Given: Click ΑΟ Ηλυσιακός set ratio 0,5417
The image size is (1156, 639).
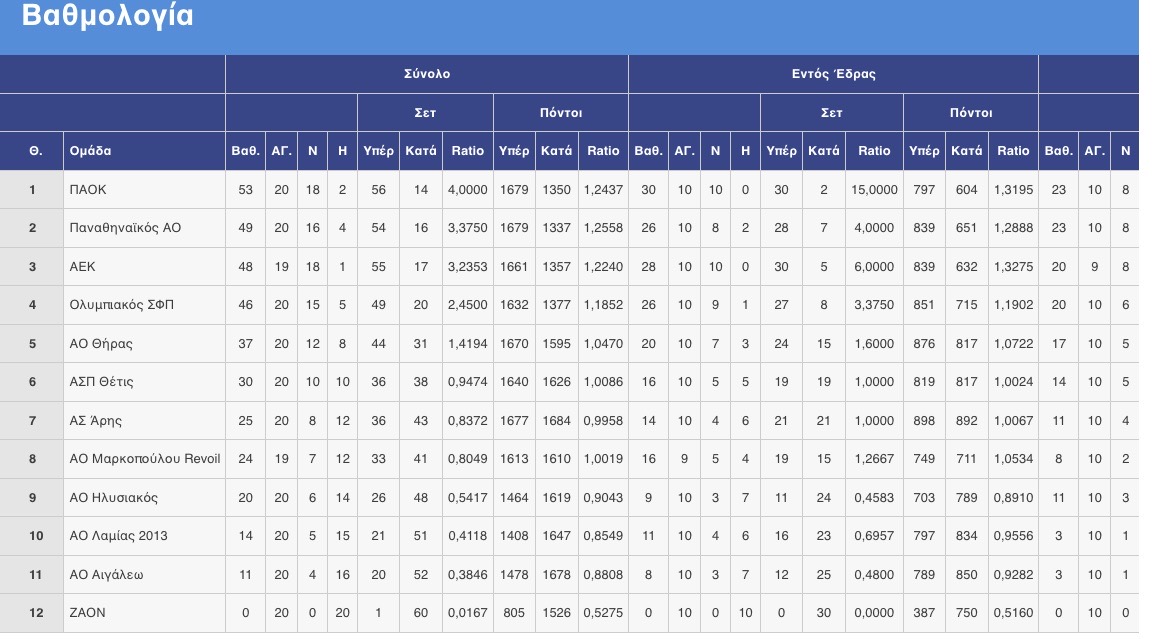Looking at the screenshot, I should coord(467,497).
